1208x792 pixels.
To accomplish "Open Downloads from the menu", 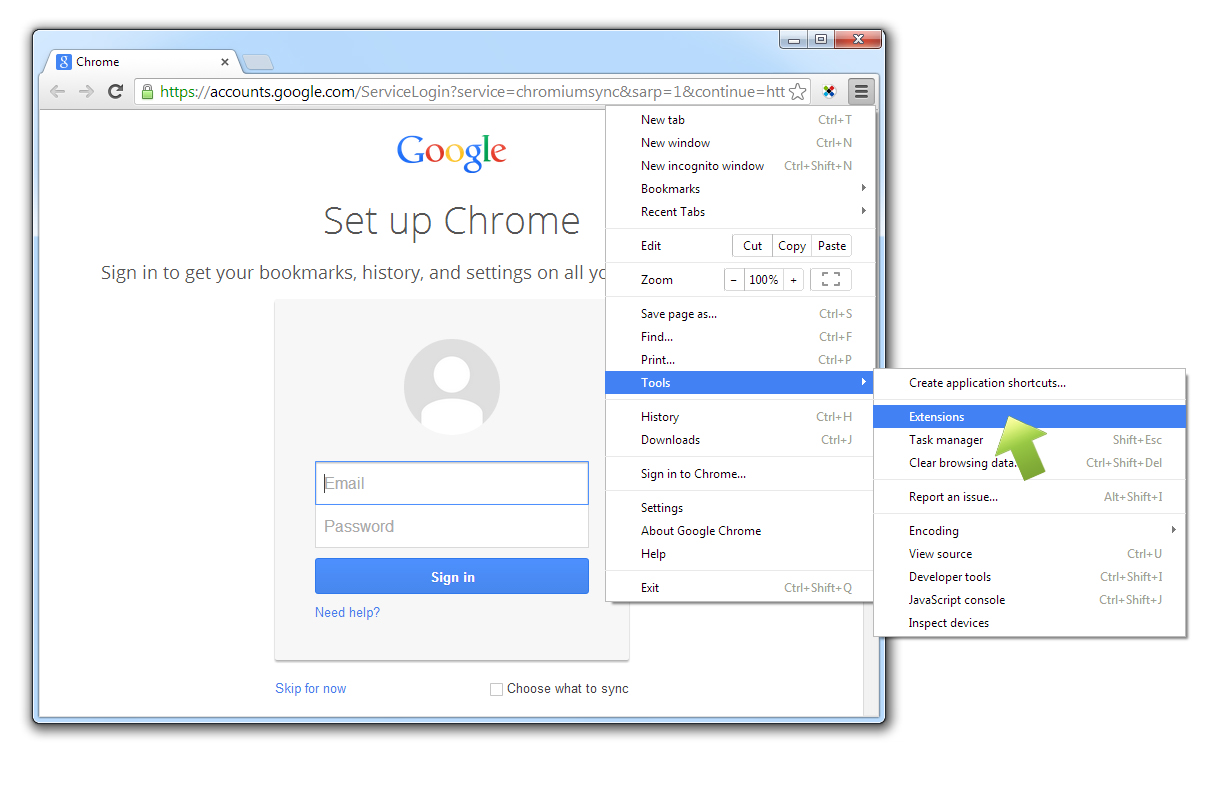I will 739,440.
